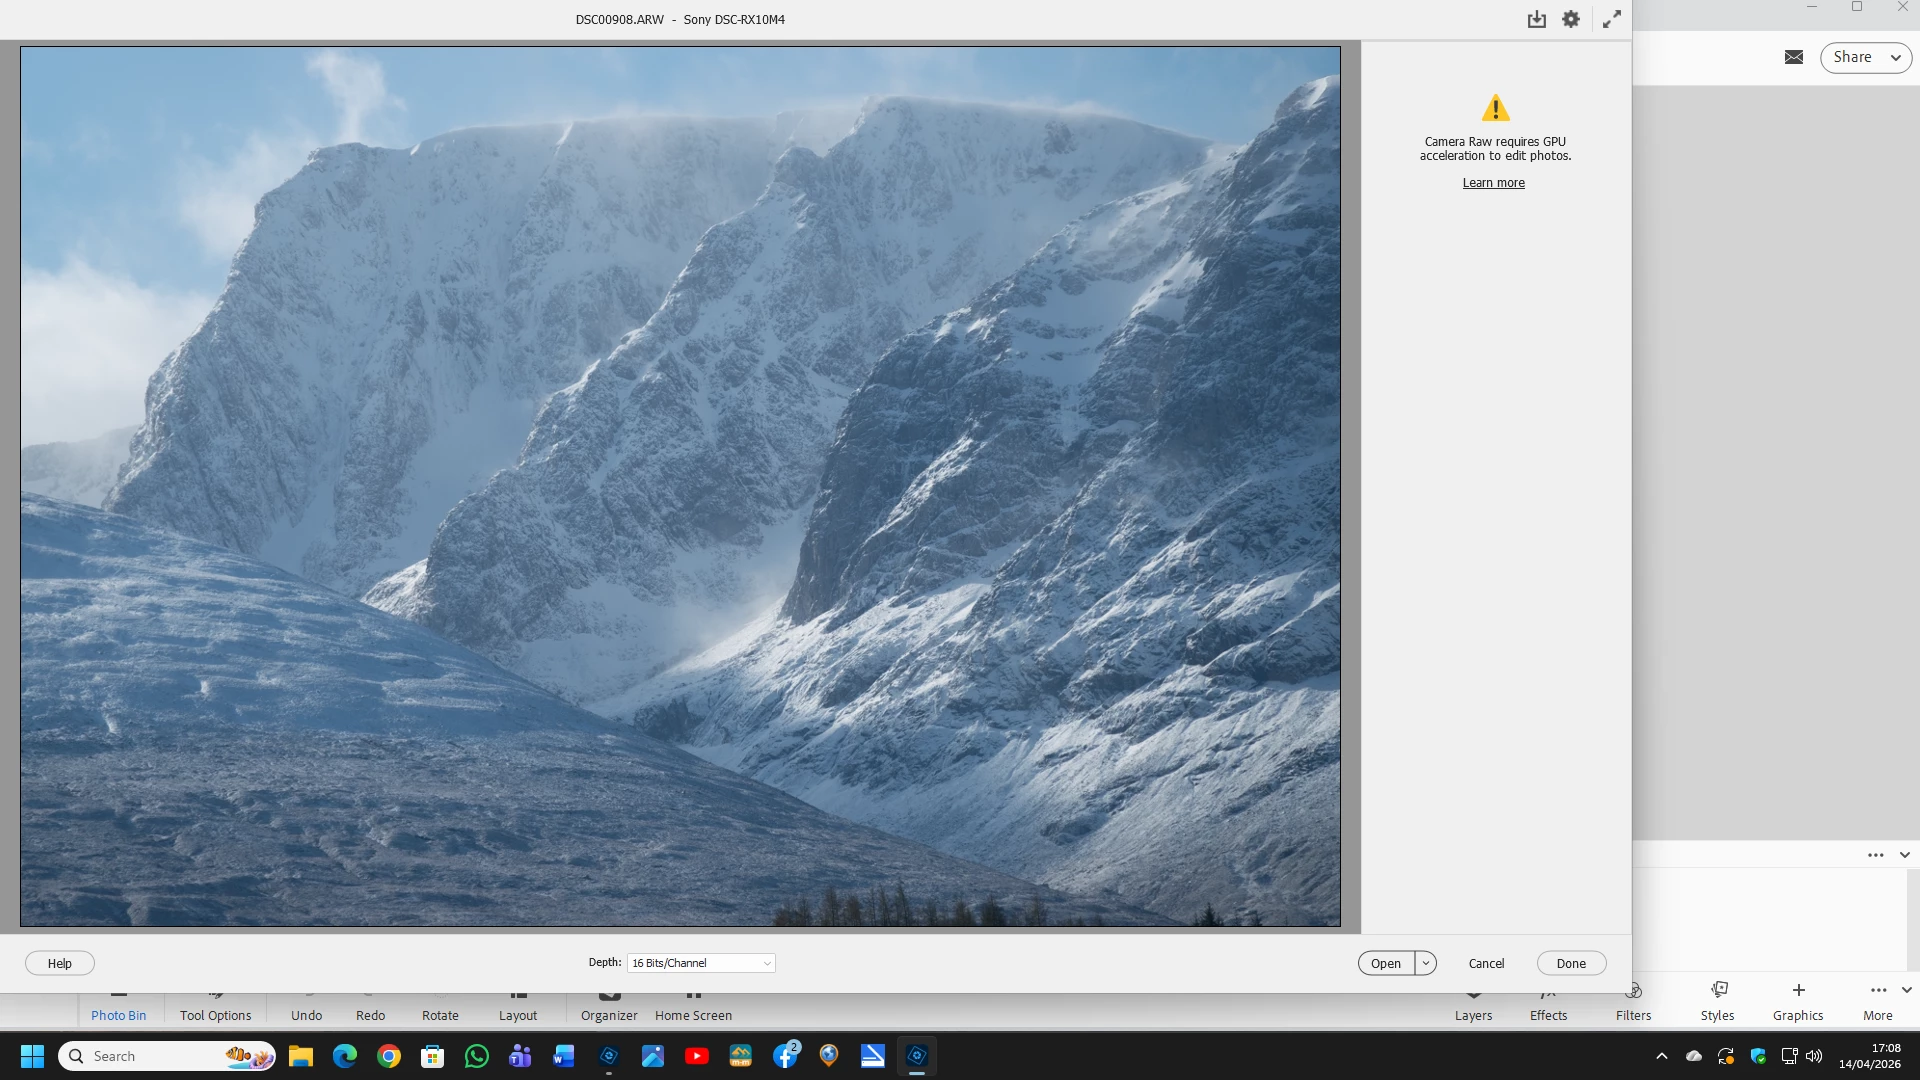Open the Tool Options tab
The image size is (1920, 1080).
coord(215,1014)
